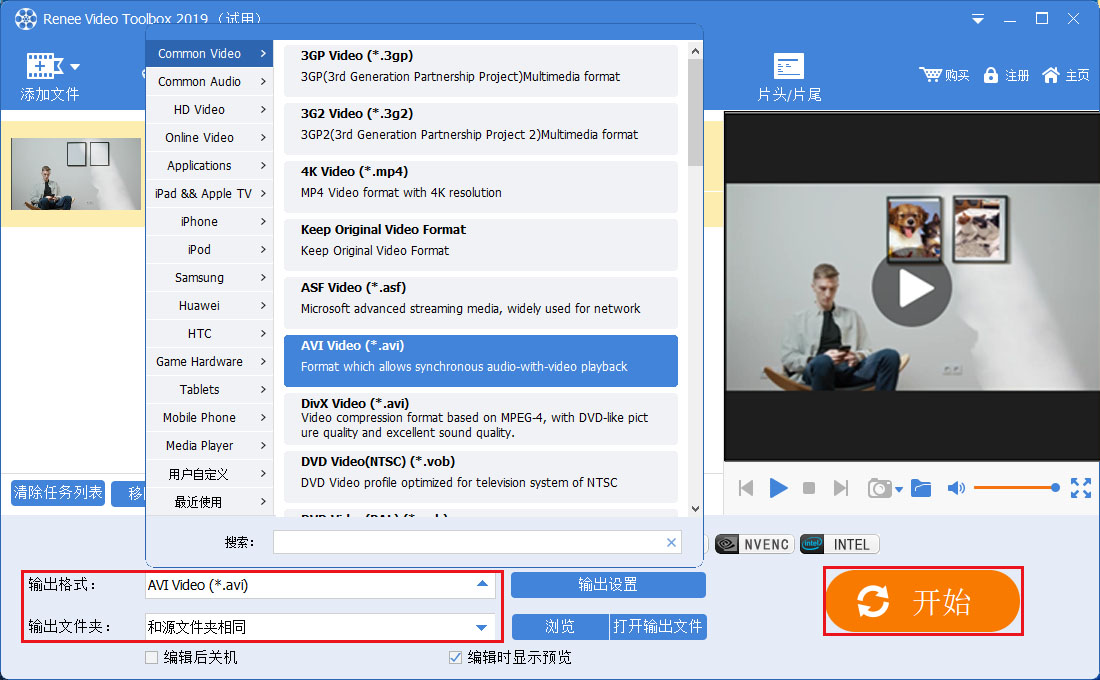Open 输出设置 output settings
Image resolution: width=1100 pixels, height=680 pixels.
(608, 585)
